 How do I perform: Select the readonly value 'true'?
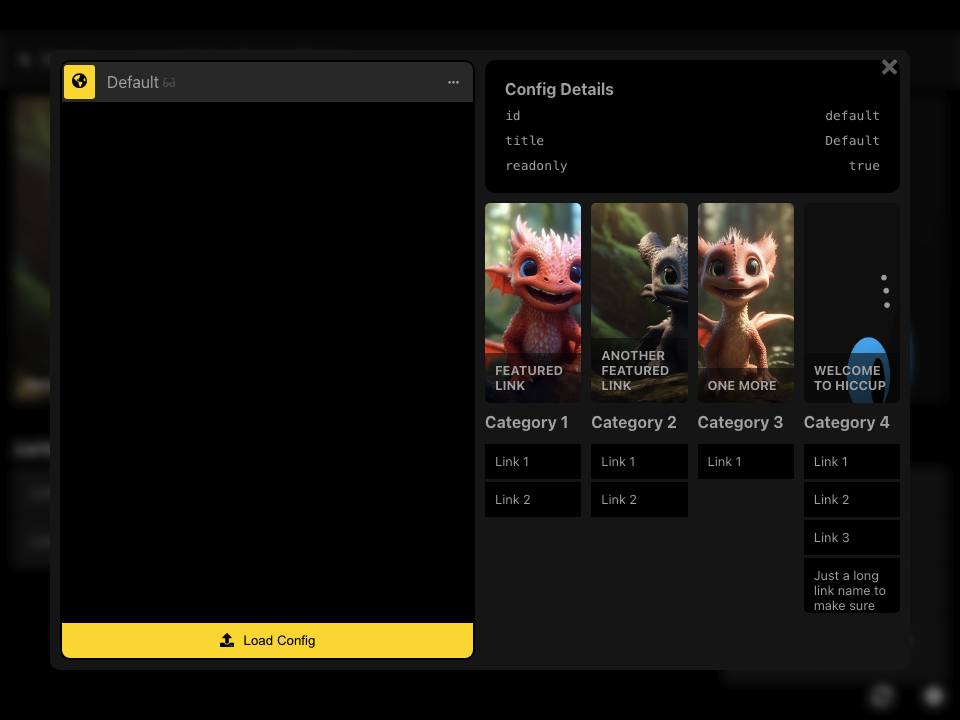pyautogui.click(x=864, y=166)
